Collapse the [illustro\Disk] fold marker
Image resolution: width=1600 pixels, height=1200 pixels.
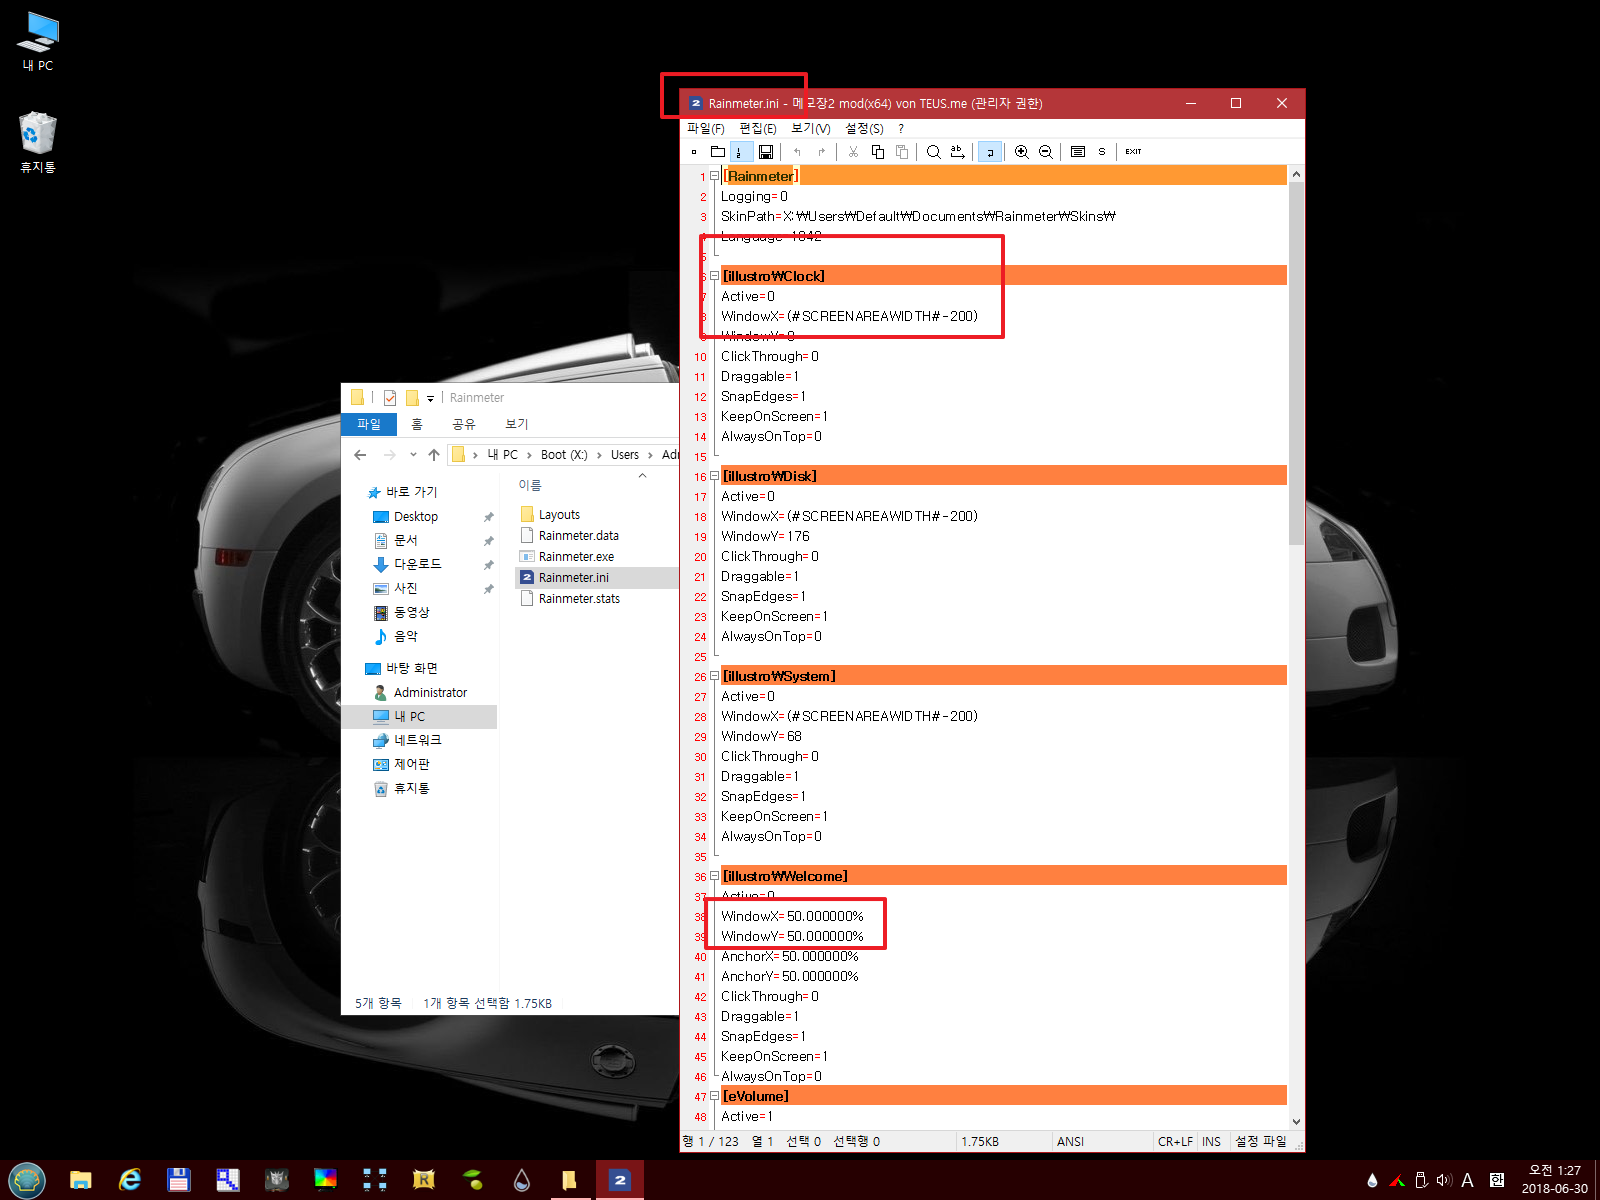pyautogui.click(x=714, y=476)
